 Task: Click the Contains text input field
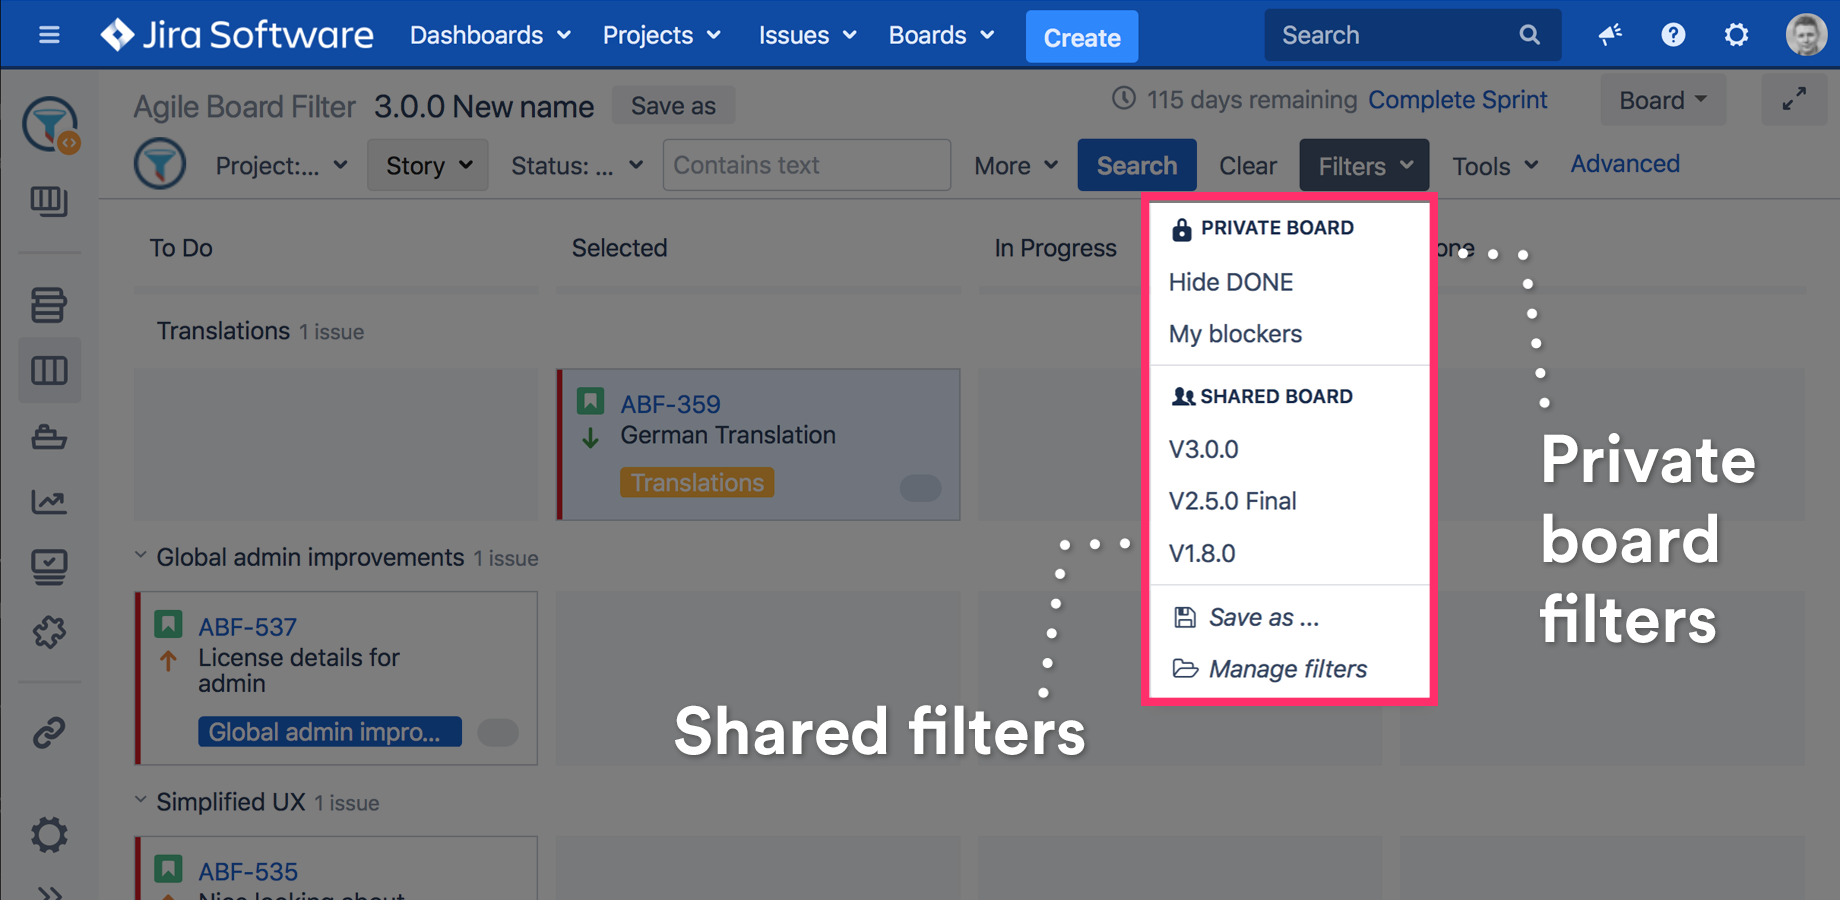tap(806, 165)
